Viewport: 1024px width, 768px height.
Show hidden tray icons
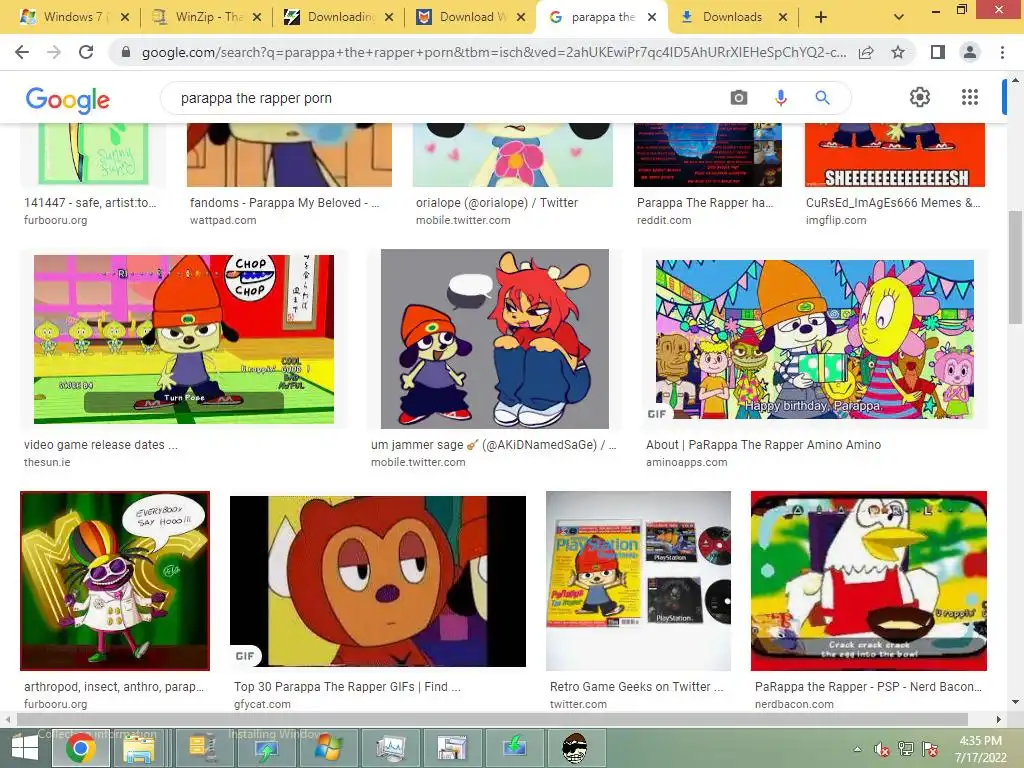(x=857, y=749)
